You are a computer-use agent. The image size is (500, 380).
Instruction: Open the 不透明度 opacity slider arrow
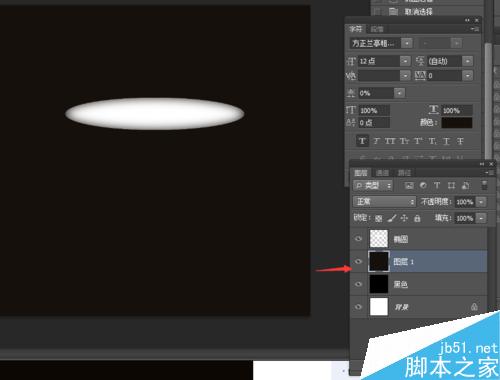(x=481, y=202)
